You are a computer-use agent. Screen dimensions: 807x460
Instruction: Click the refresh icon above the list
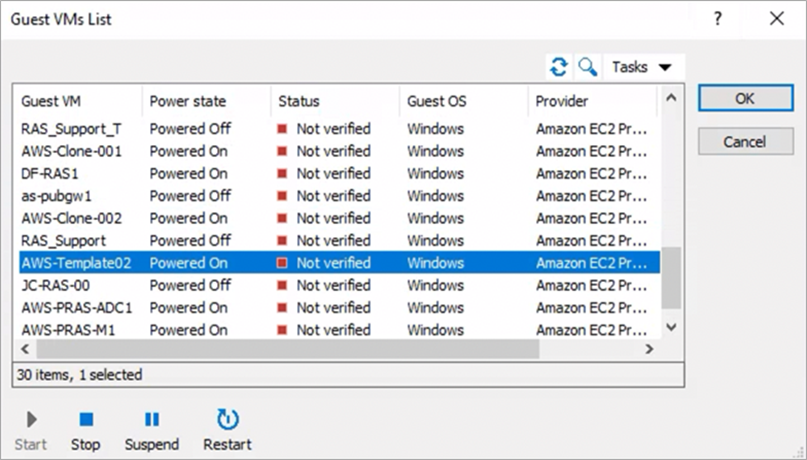[559, 67]
